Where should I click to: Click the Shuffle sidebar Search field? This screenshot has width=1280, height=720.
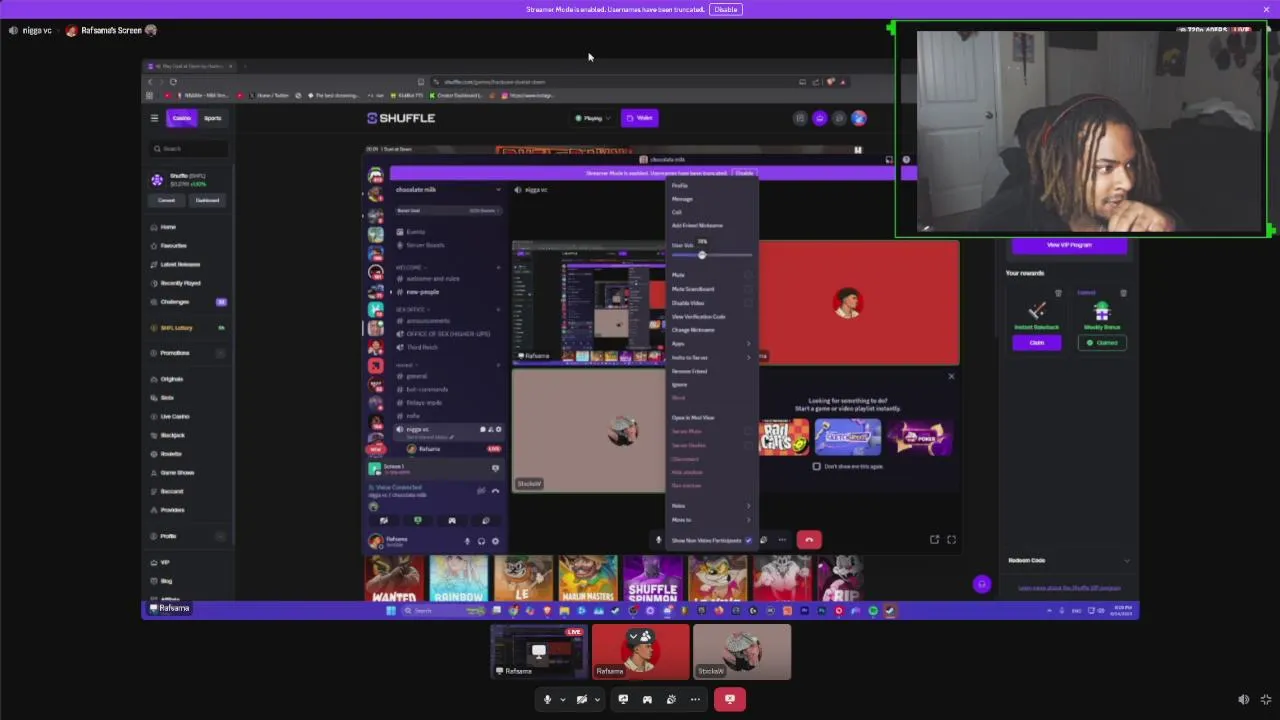[189, 148]
